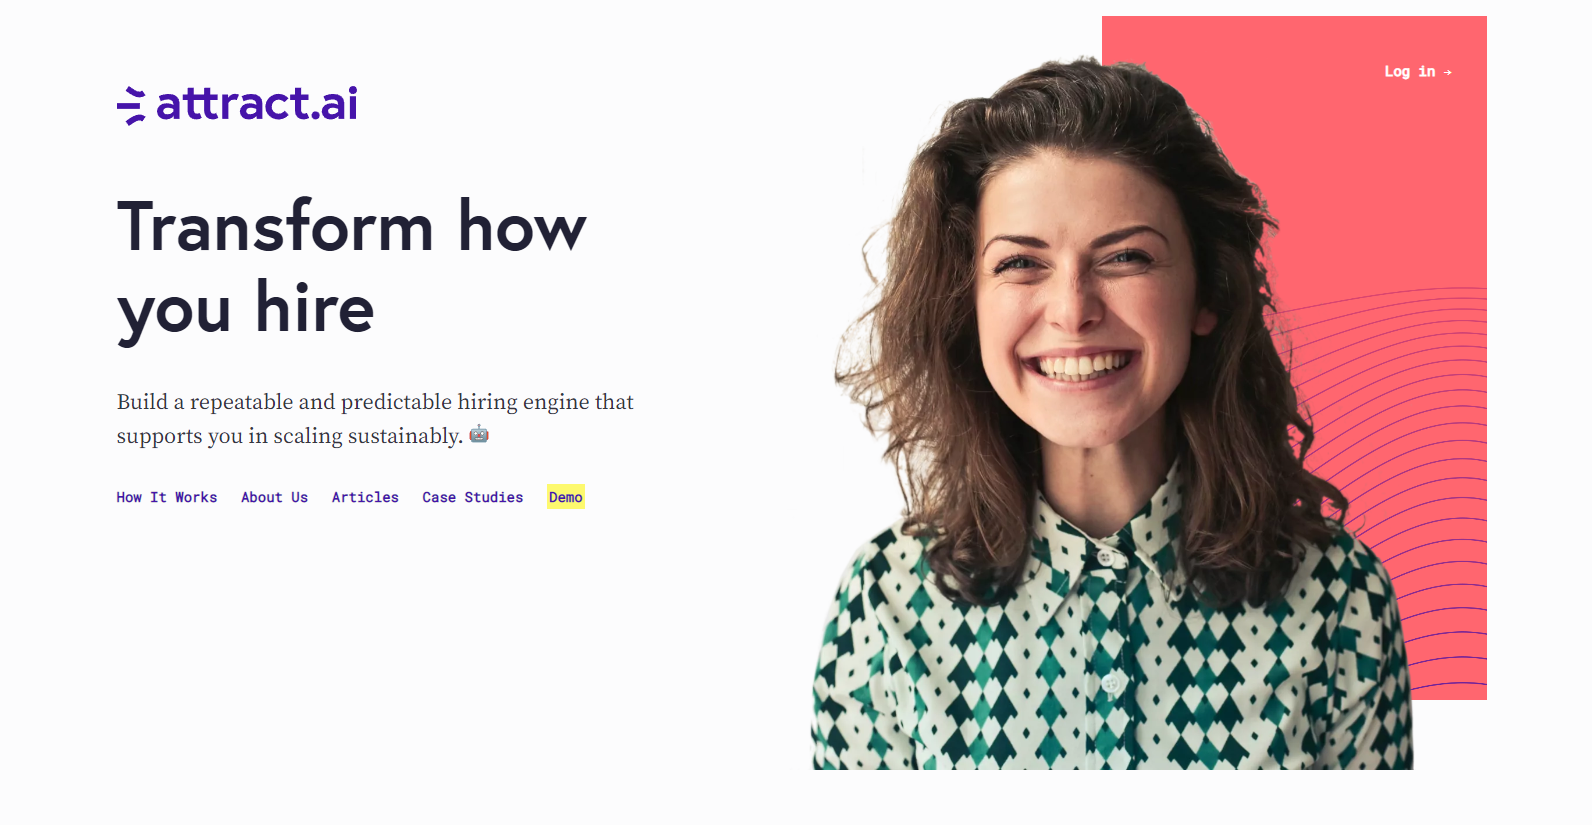Click the attract.ai striped logo mark

(131, 106)
